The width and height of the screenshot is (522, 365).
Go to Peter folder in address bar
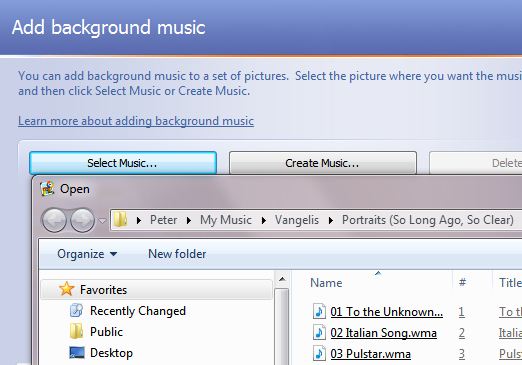(163, 220)
